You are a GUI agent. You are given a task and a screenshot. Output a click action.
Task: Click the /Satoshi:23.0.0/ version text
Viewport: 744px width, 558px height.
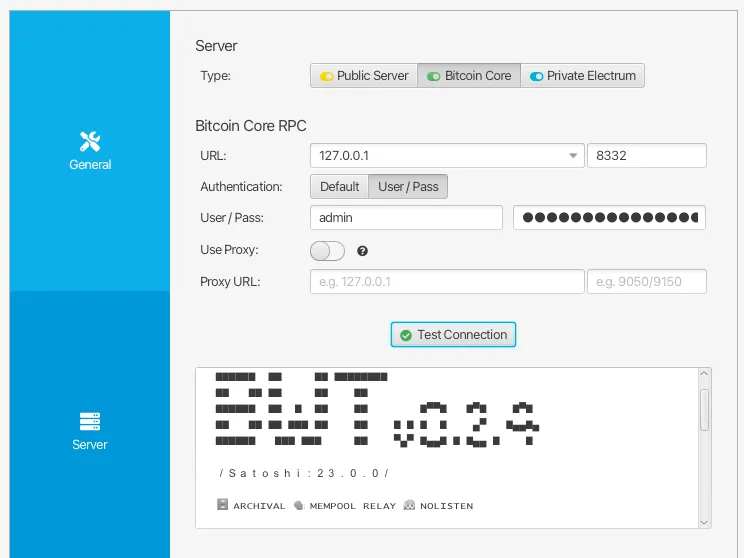pyautogui.click(x=304, y=474)
